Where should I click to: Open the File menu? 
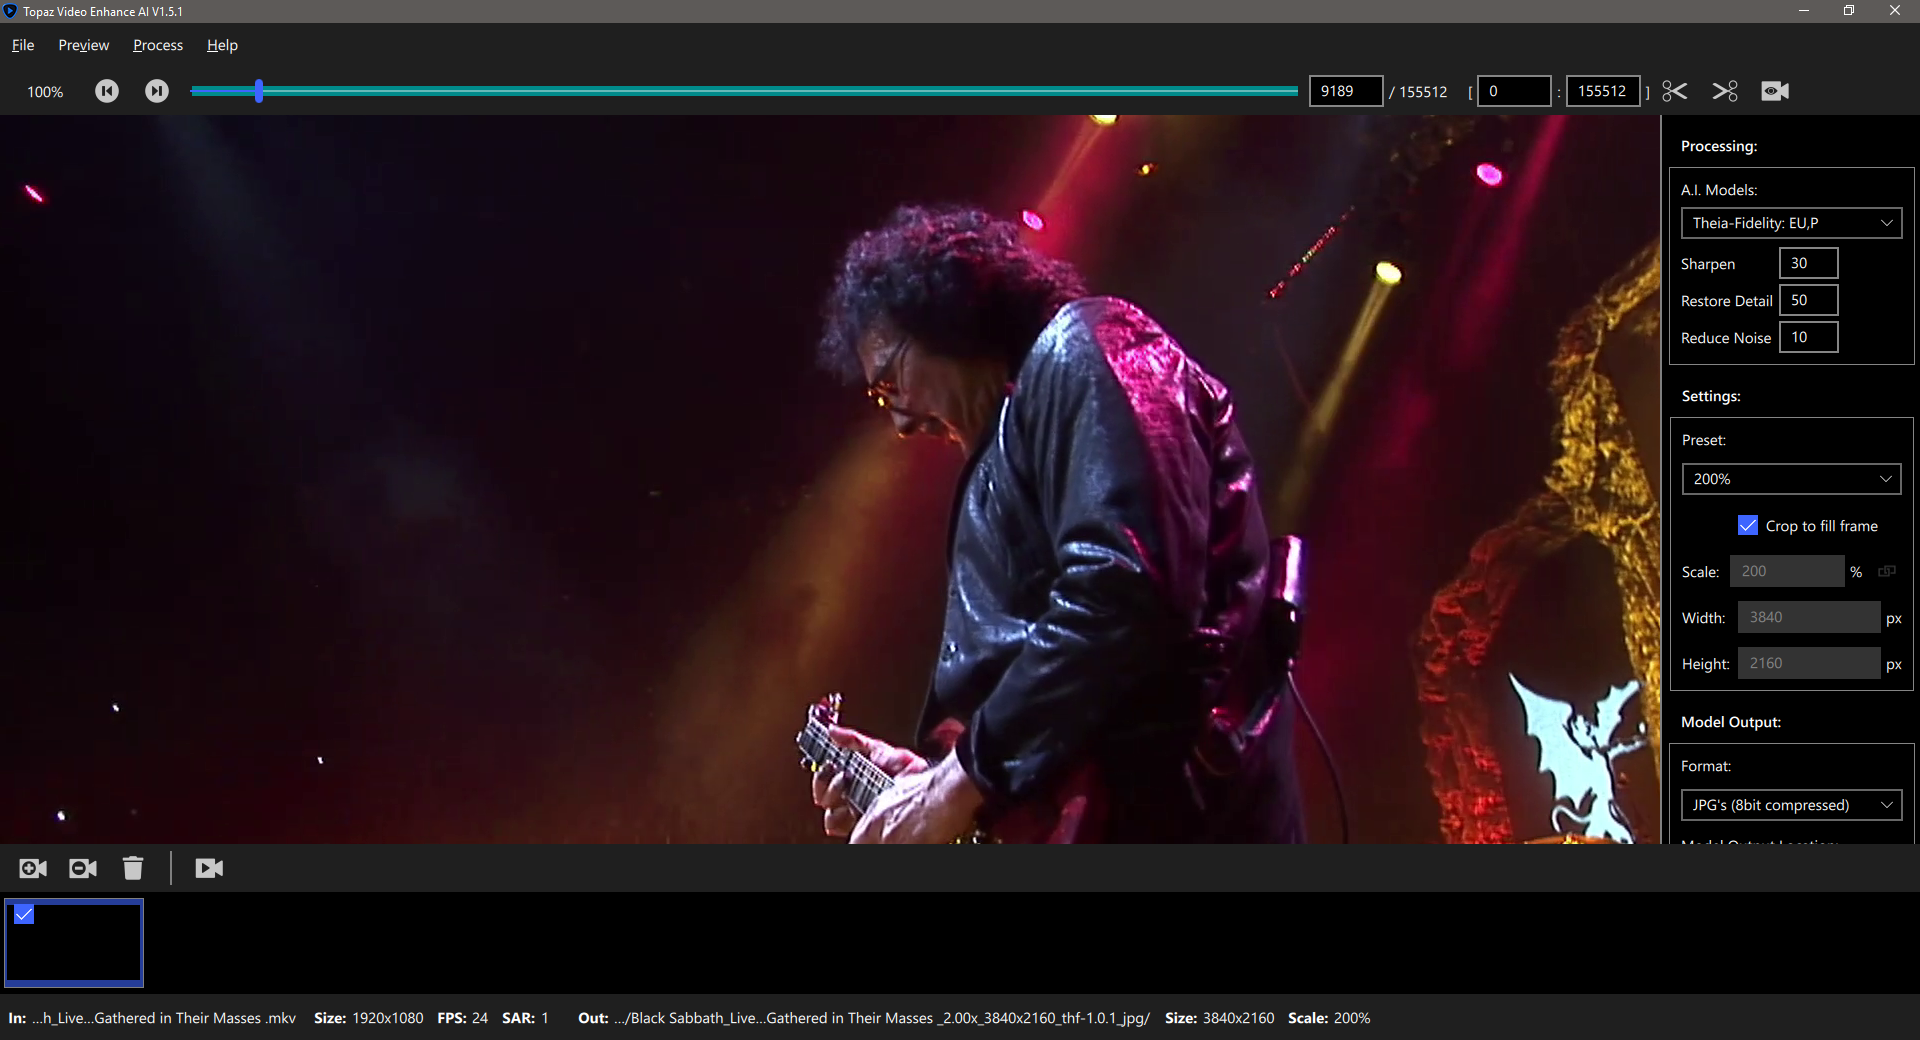coord(23,45)
